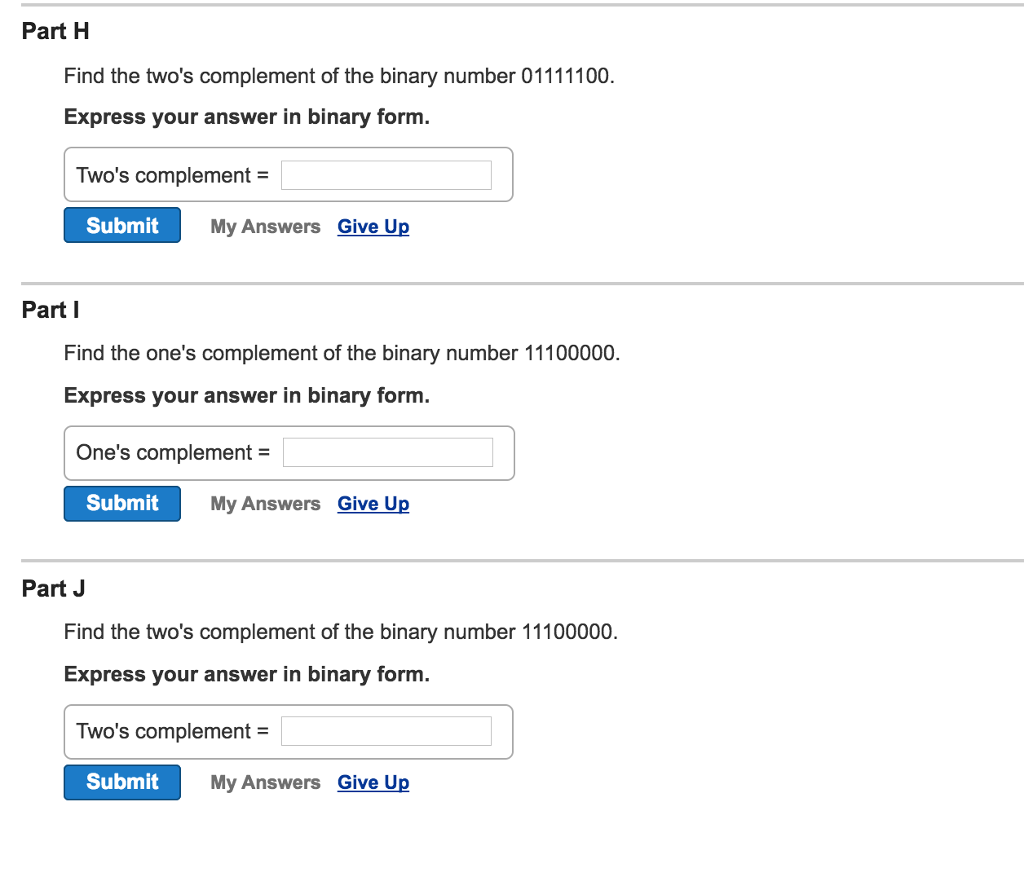Submit the answer for Part J

[x=121, y=781]
